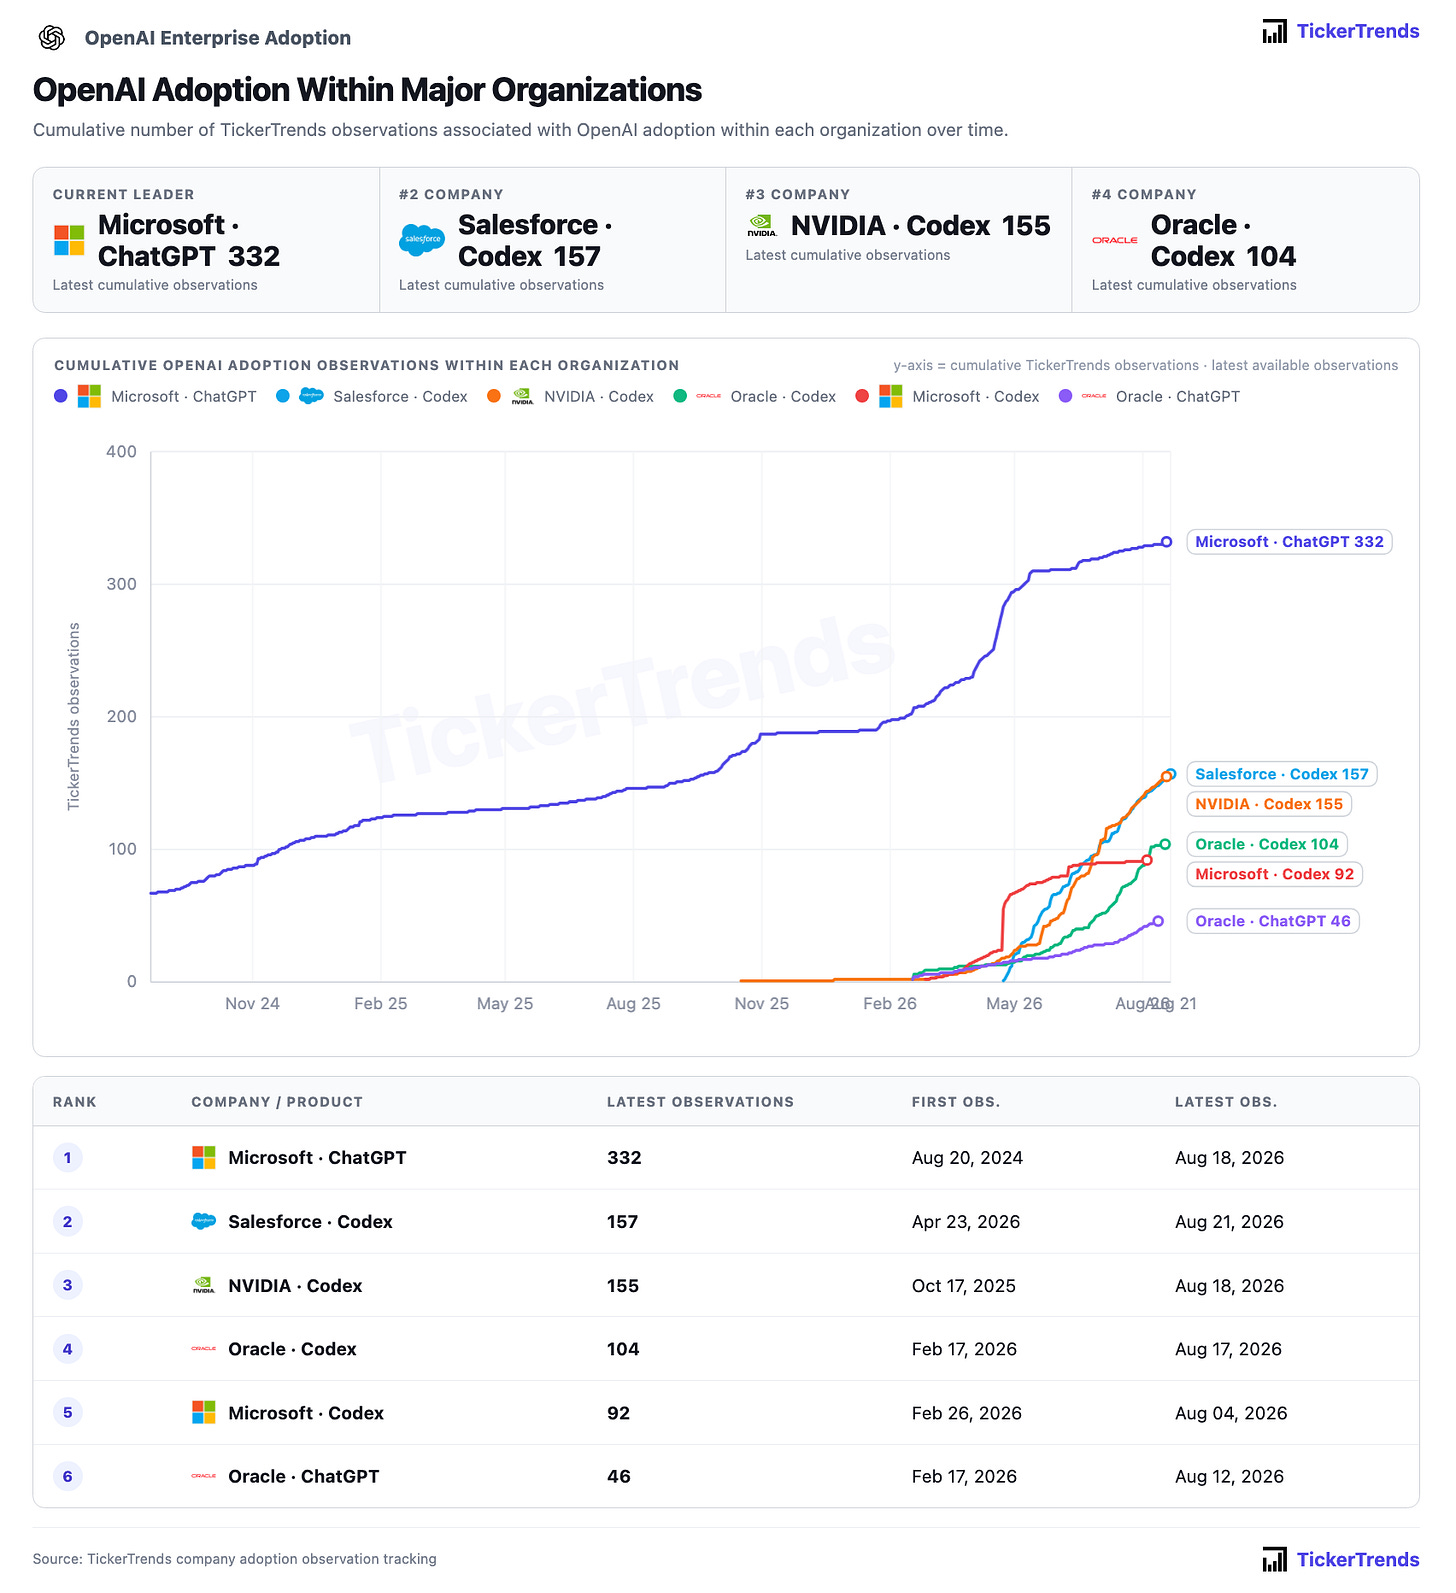Screen dimensions: 1456x1593
Task: Click the end-point marker of the Microsoft ChatGPT line
Action: pos(1166,542)
